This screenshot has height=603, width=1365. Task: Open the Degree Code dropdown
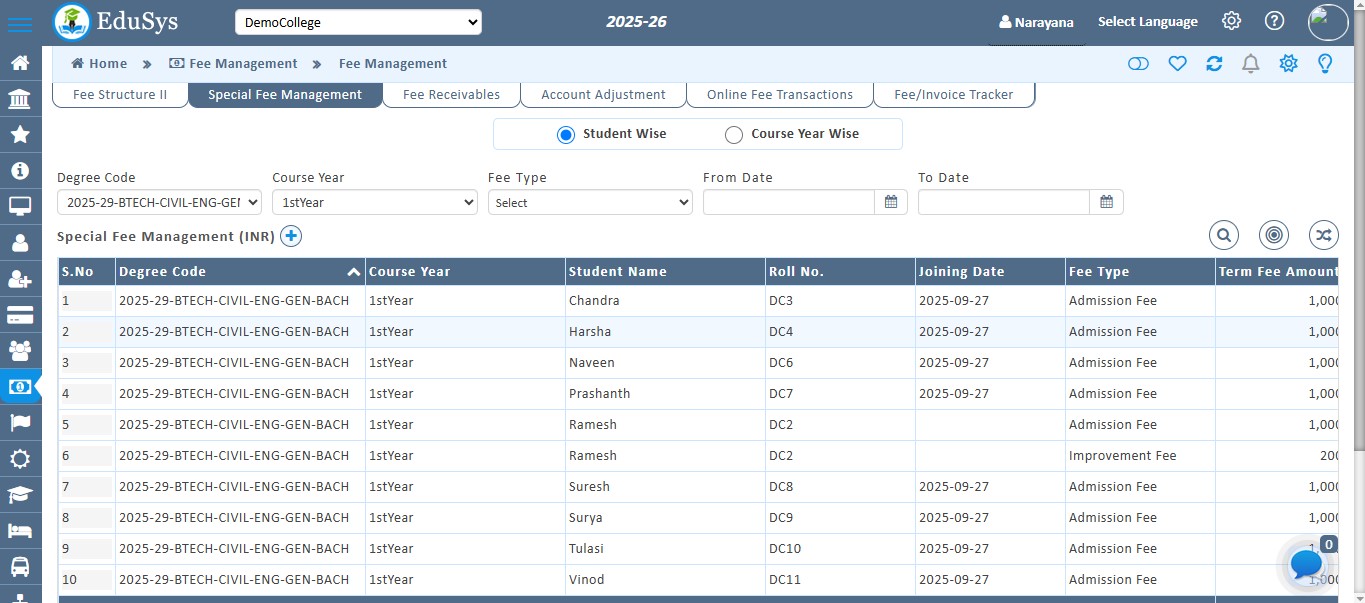[x=158, y=202]
